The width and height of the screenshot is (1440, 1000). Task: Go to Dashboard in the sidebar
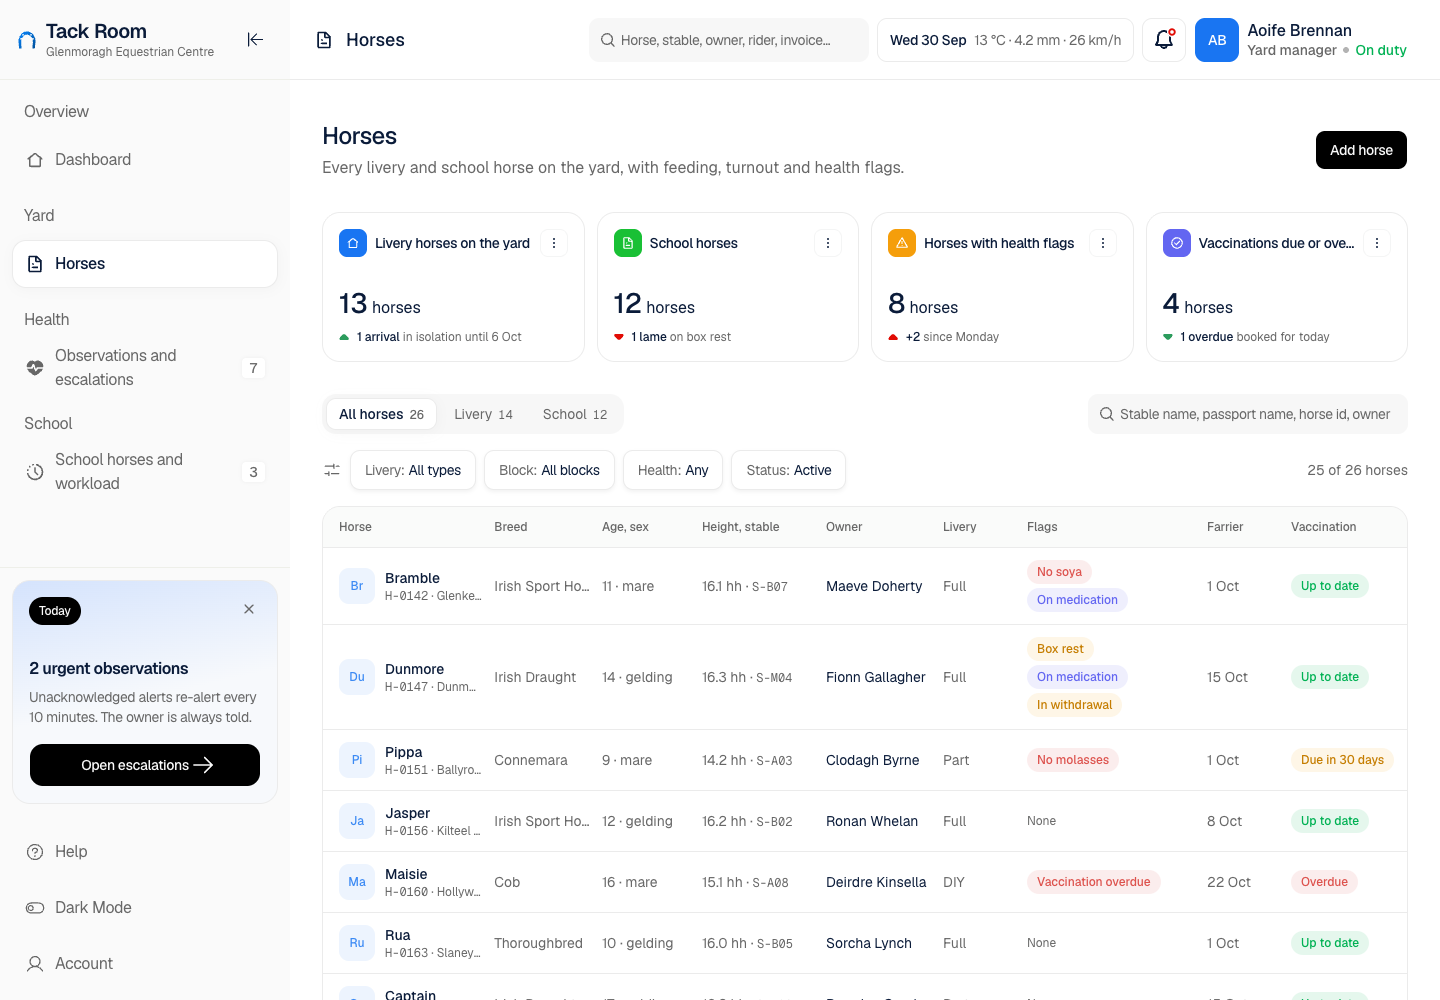(x=145, y=160)
